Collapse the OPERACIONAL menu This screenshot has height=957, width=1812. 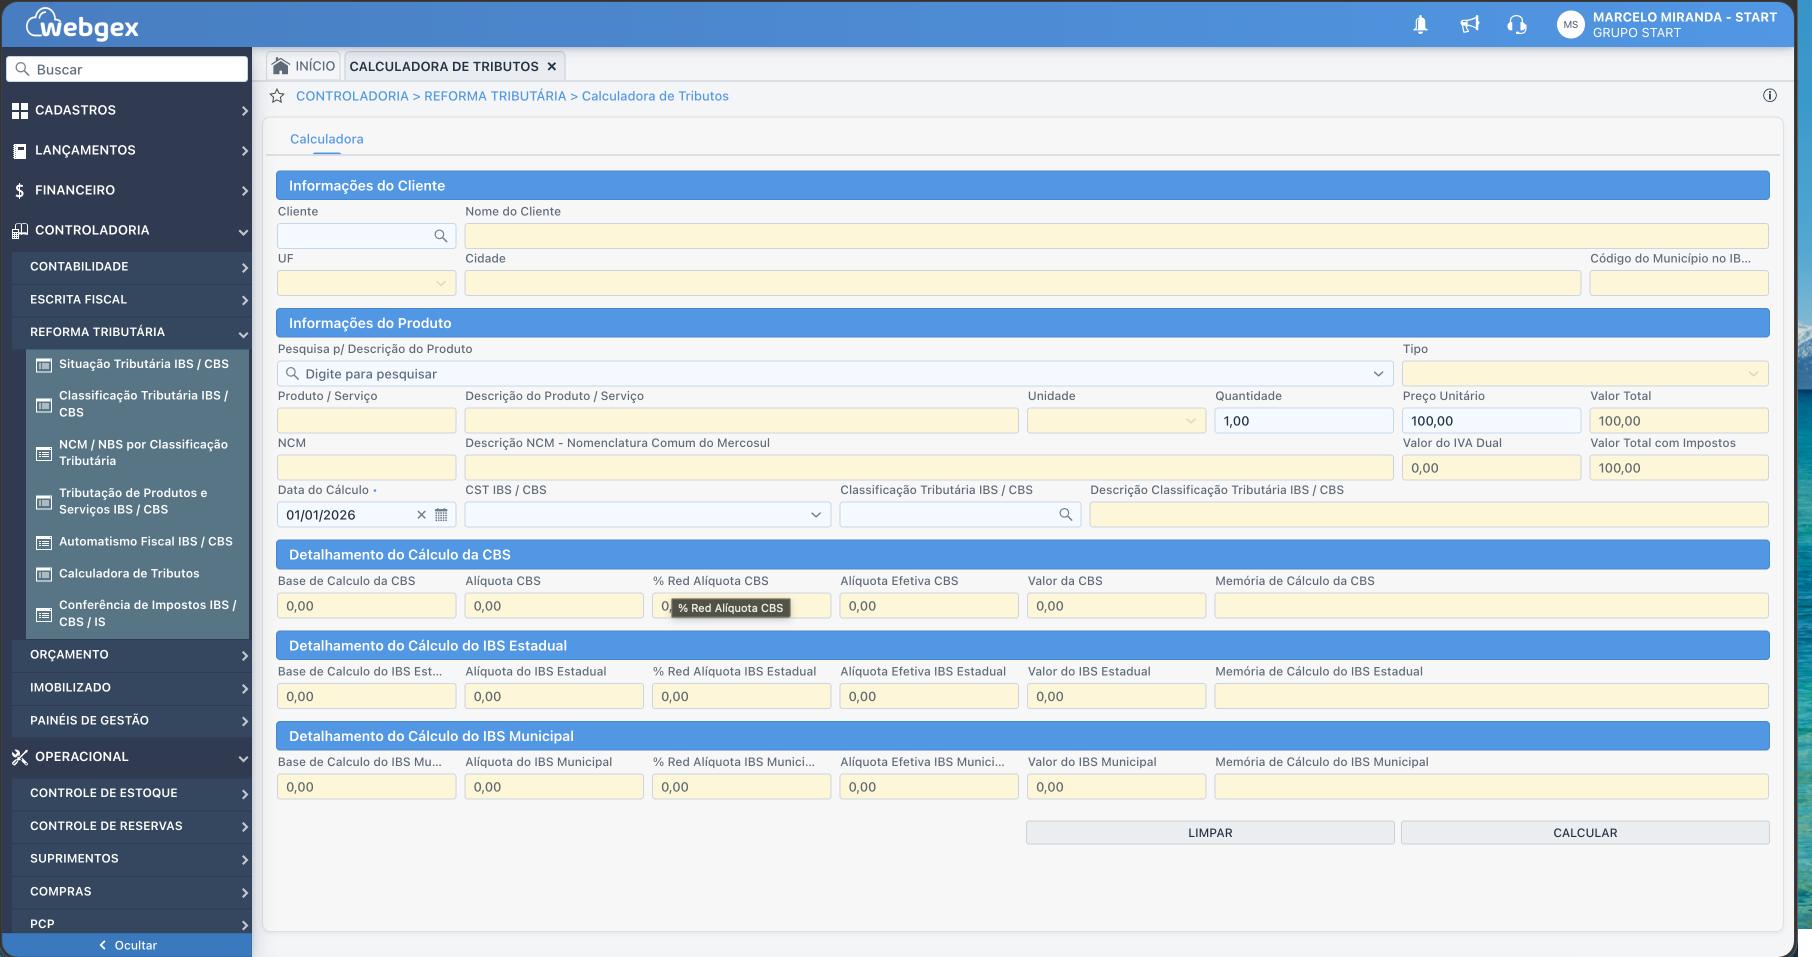128,757
